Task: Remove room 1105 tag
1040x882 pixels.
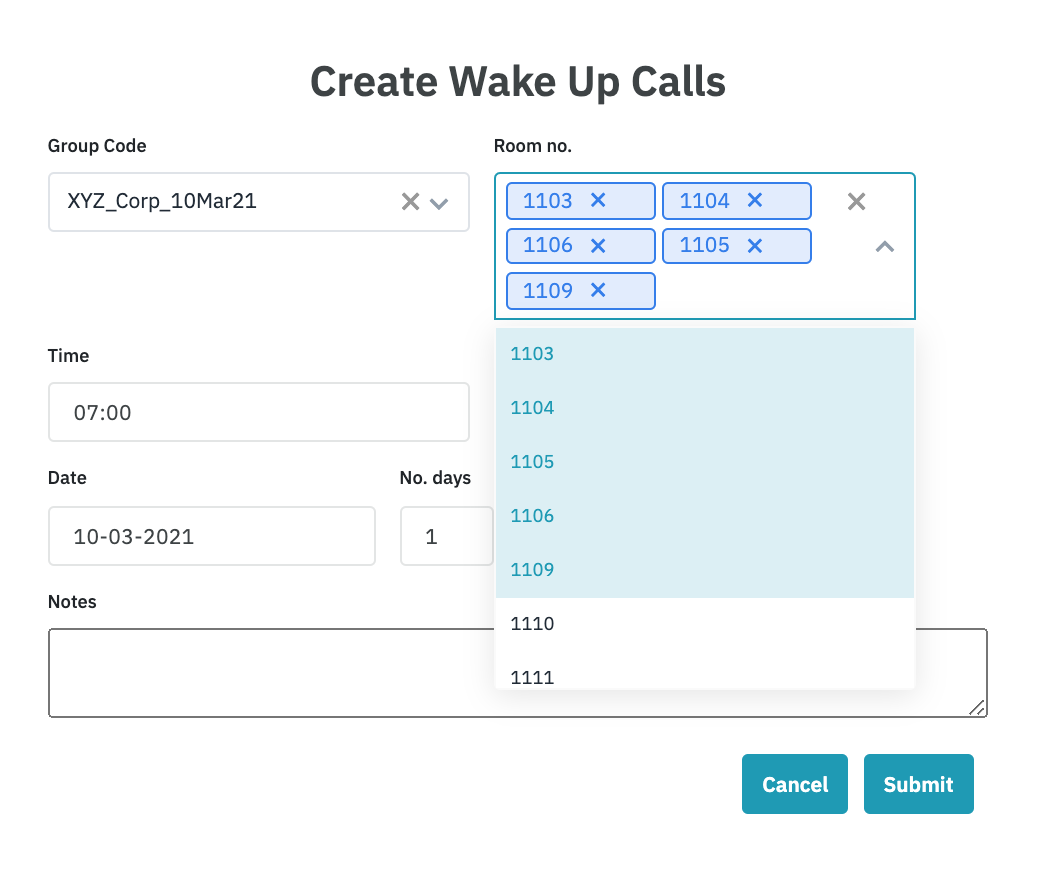Action: click(755, 245)
